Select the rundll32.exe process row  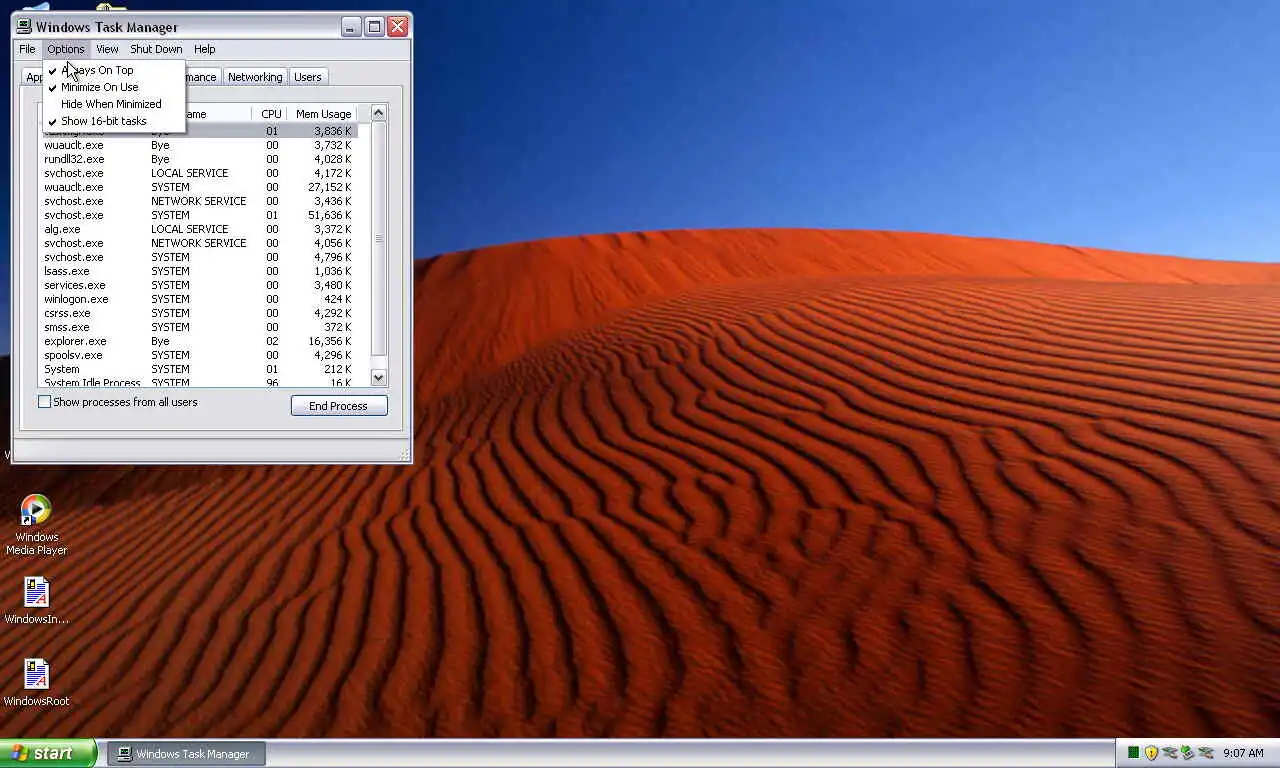pyautogui.click(x=198, y=159)
